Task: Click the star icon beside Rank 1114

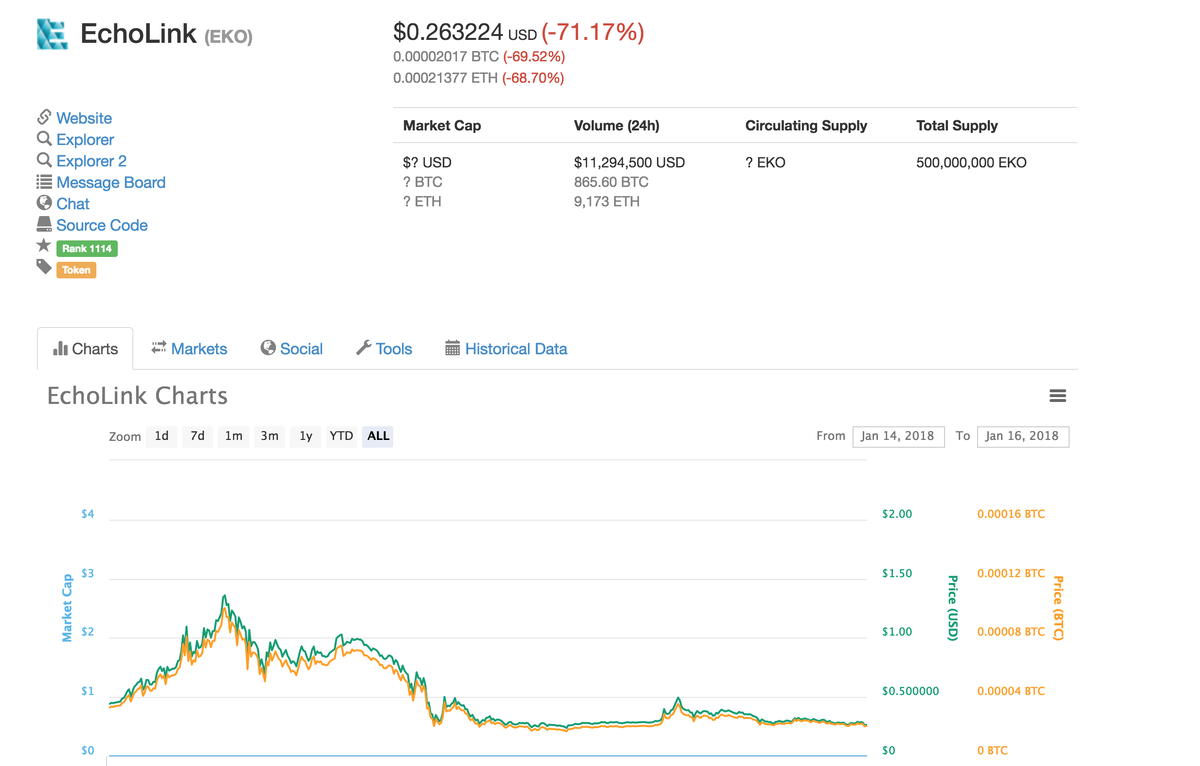Action: (44, 246)
